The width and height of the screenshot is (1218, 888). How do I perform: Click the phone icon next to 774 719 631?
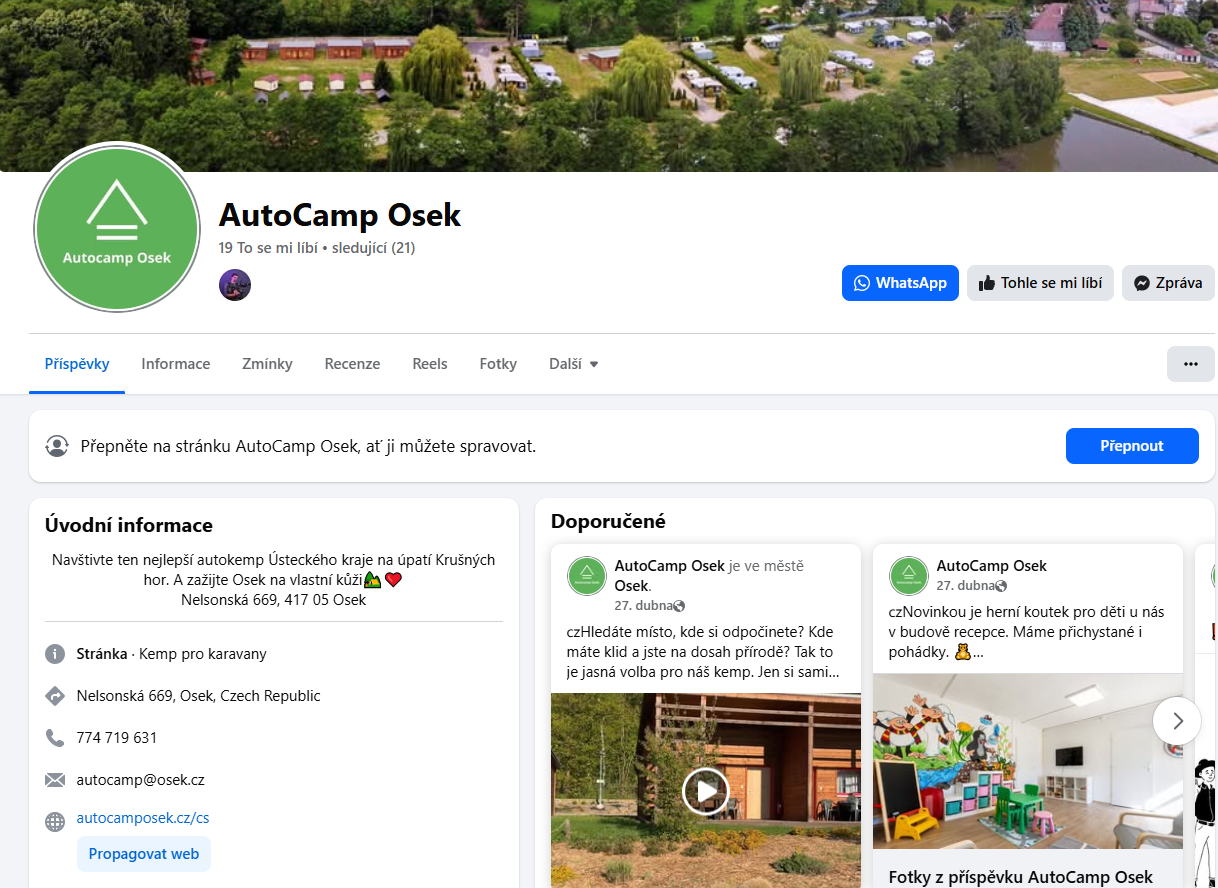point(55,738)
